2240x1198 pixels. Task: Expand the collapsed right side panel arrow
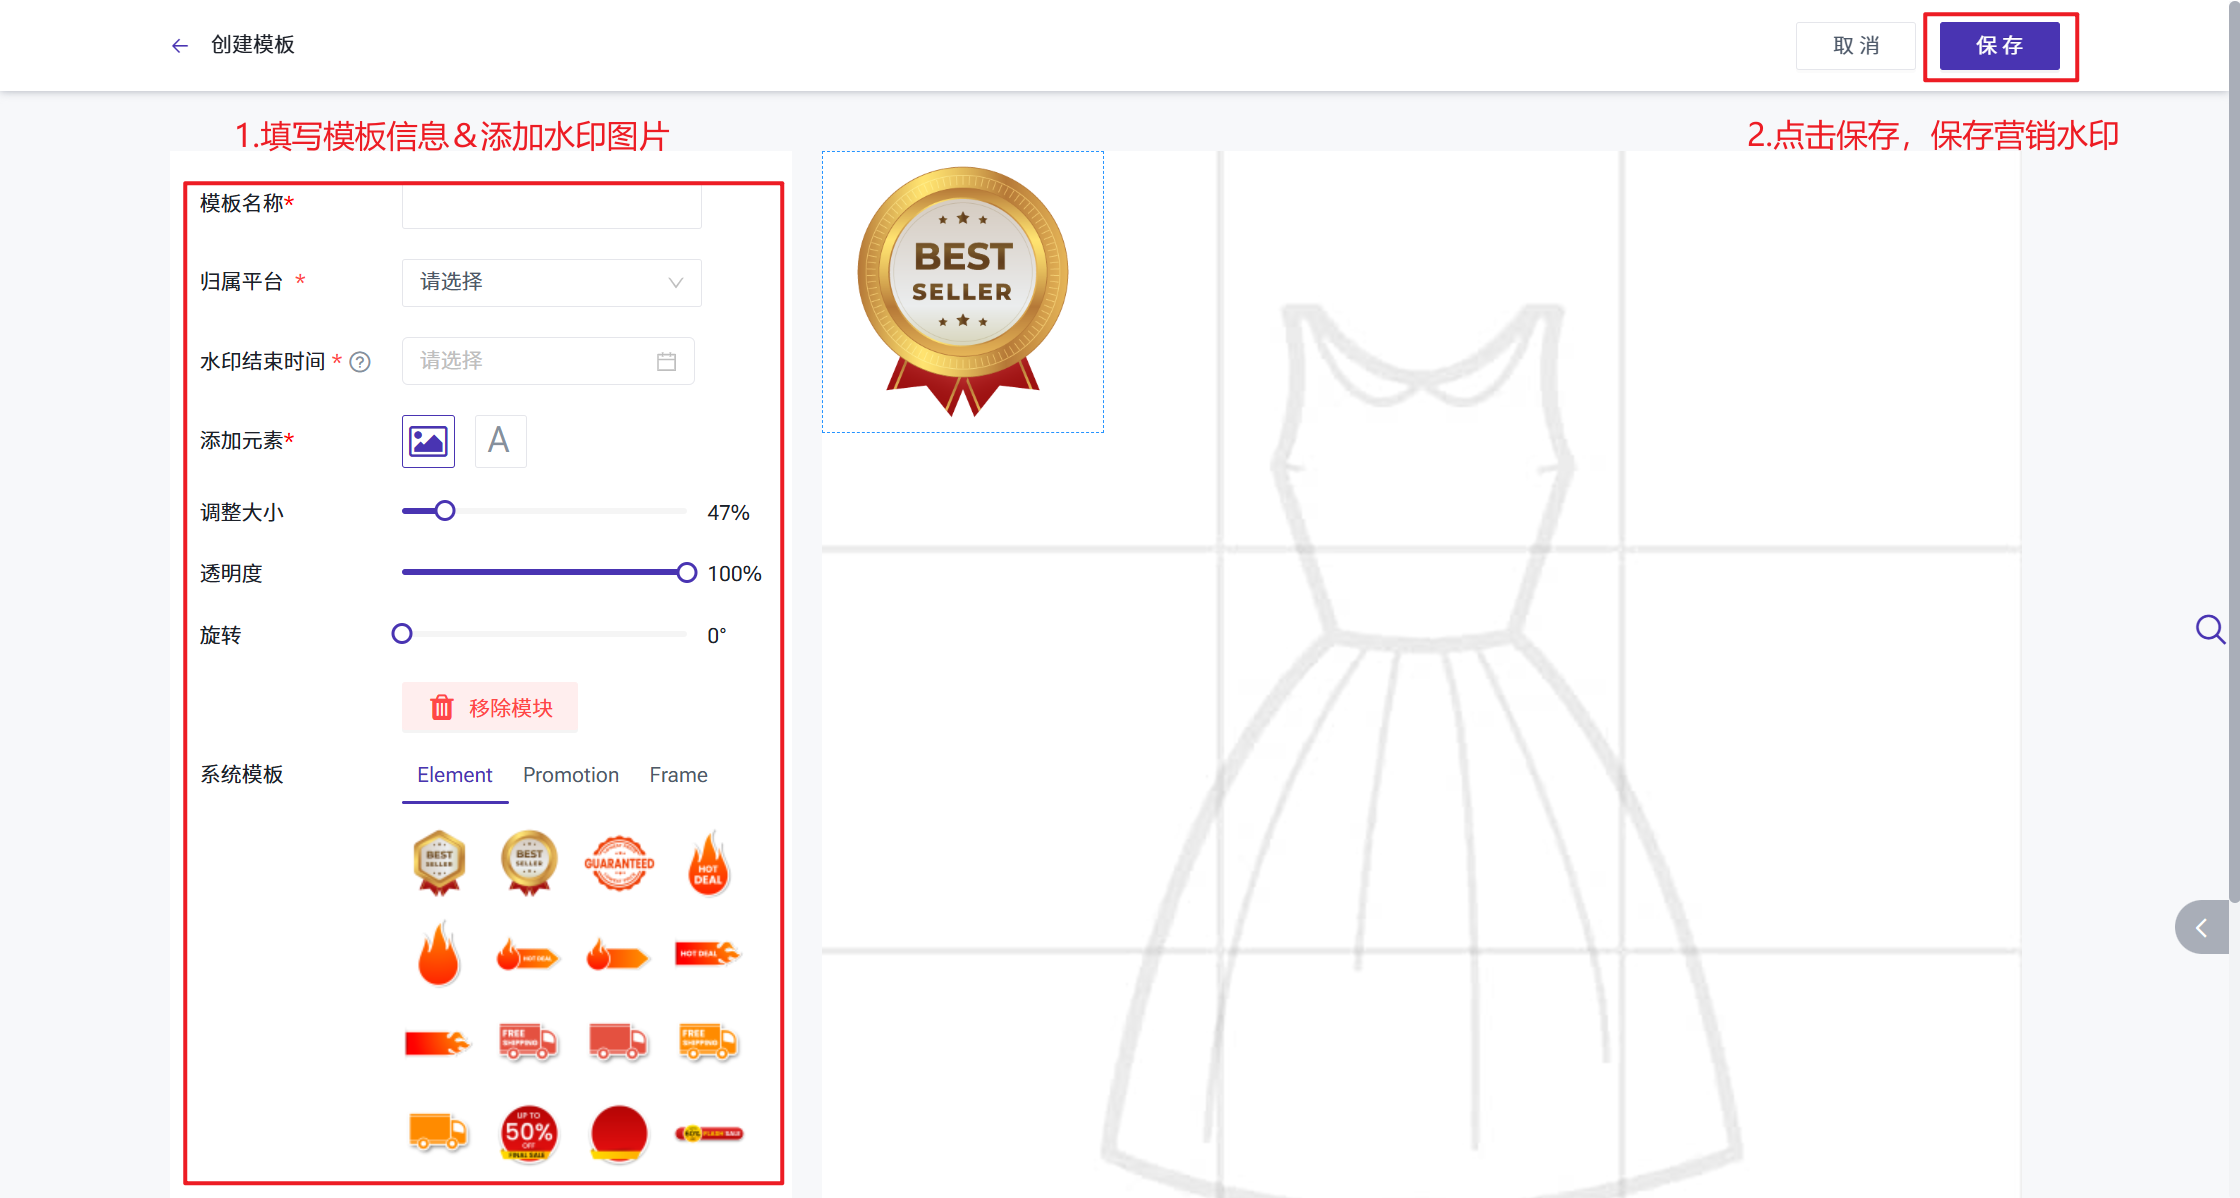click(x=2201, y=927)
